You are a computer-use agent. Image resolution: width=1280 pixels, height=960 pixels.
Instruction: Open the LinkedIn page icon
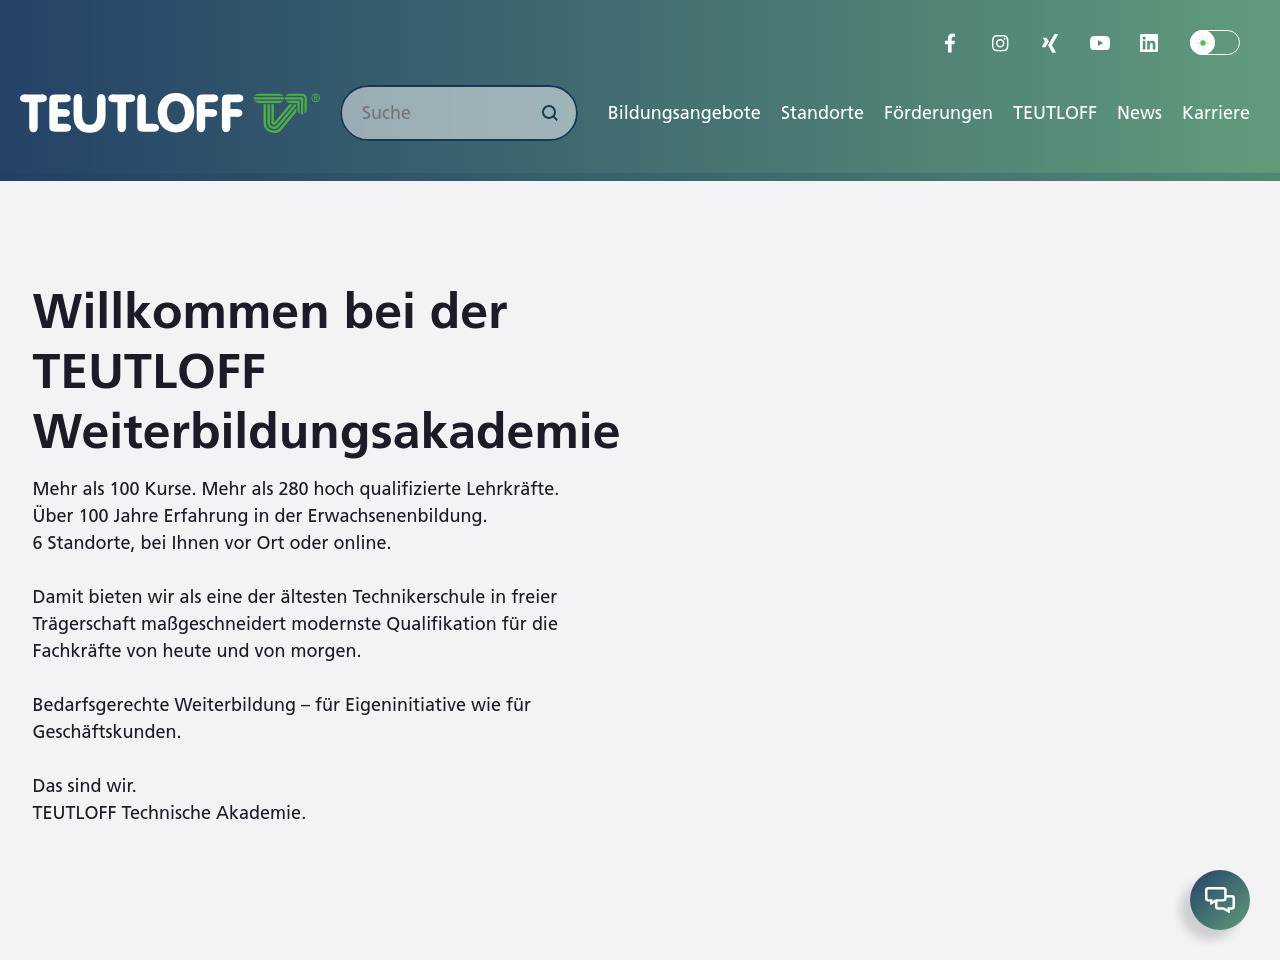1149,43
